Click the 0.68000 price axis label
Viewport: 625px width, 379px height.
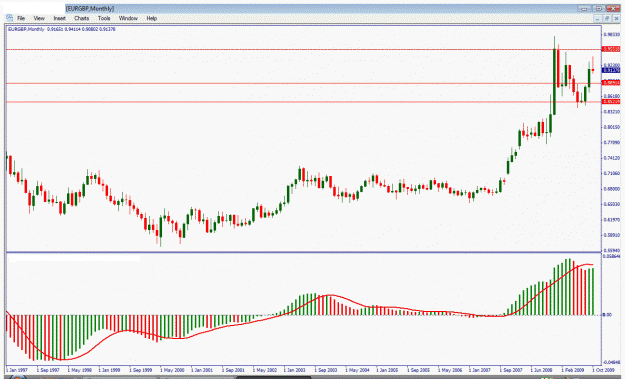[x=611, y=189]
